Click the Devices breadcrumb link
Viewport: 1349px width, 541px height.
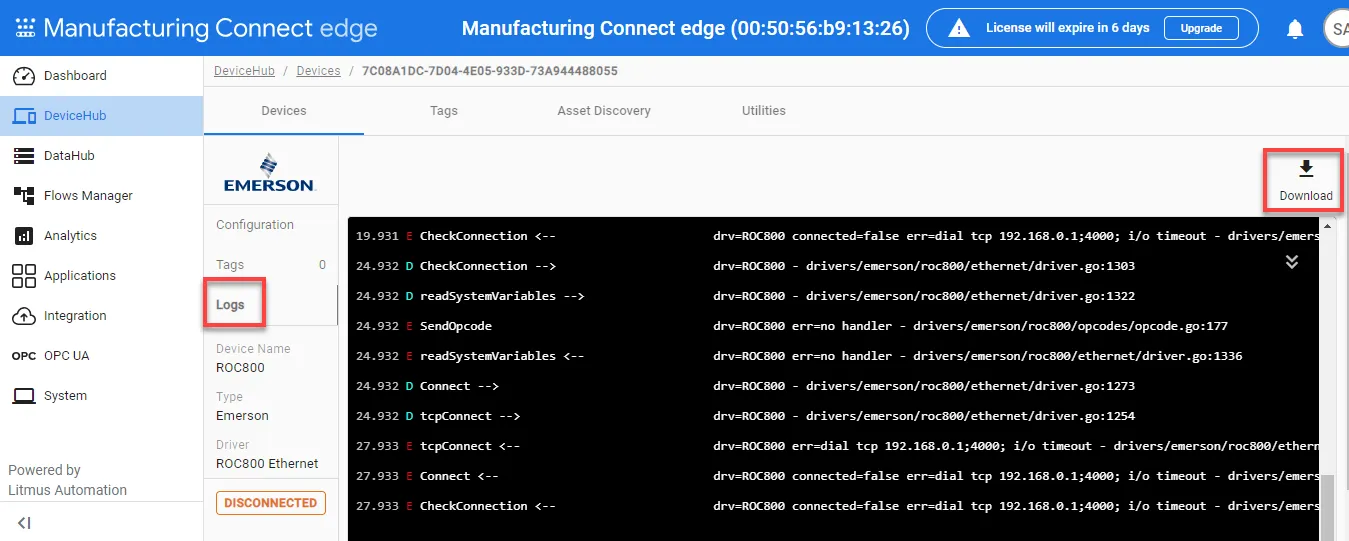(318, 71)
